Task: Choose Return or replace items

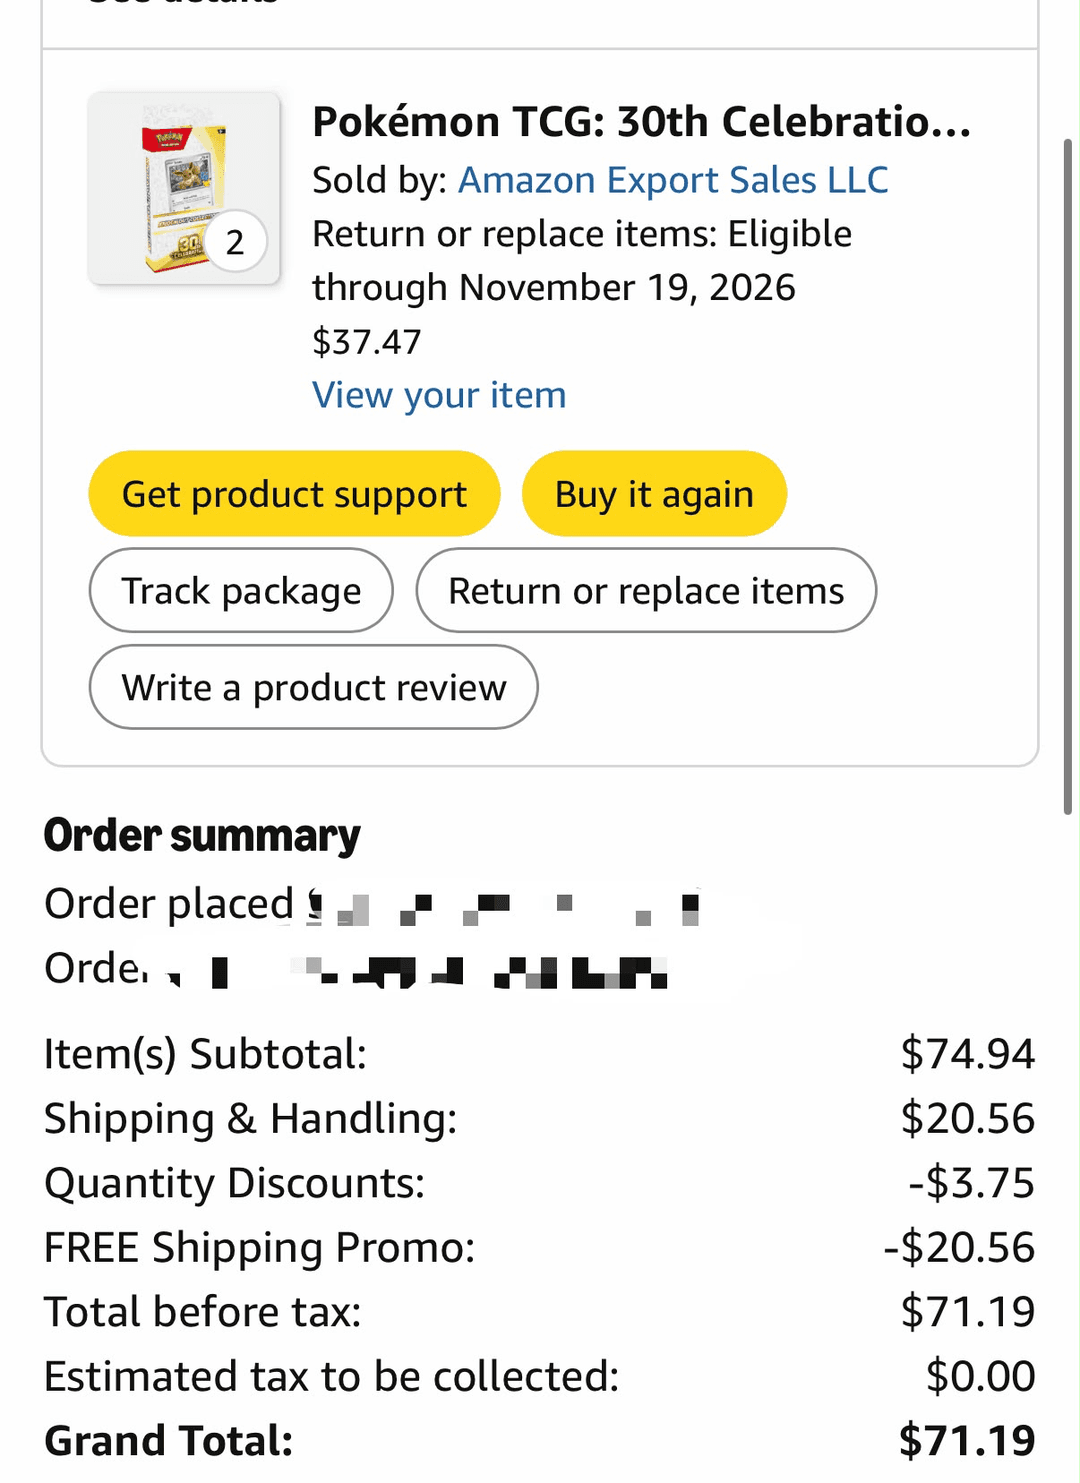Action: (646, 590)
